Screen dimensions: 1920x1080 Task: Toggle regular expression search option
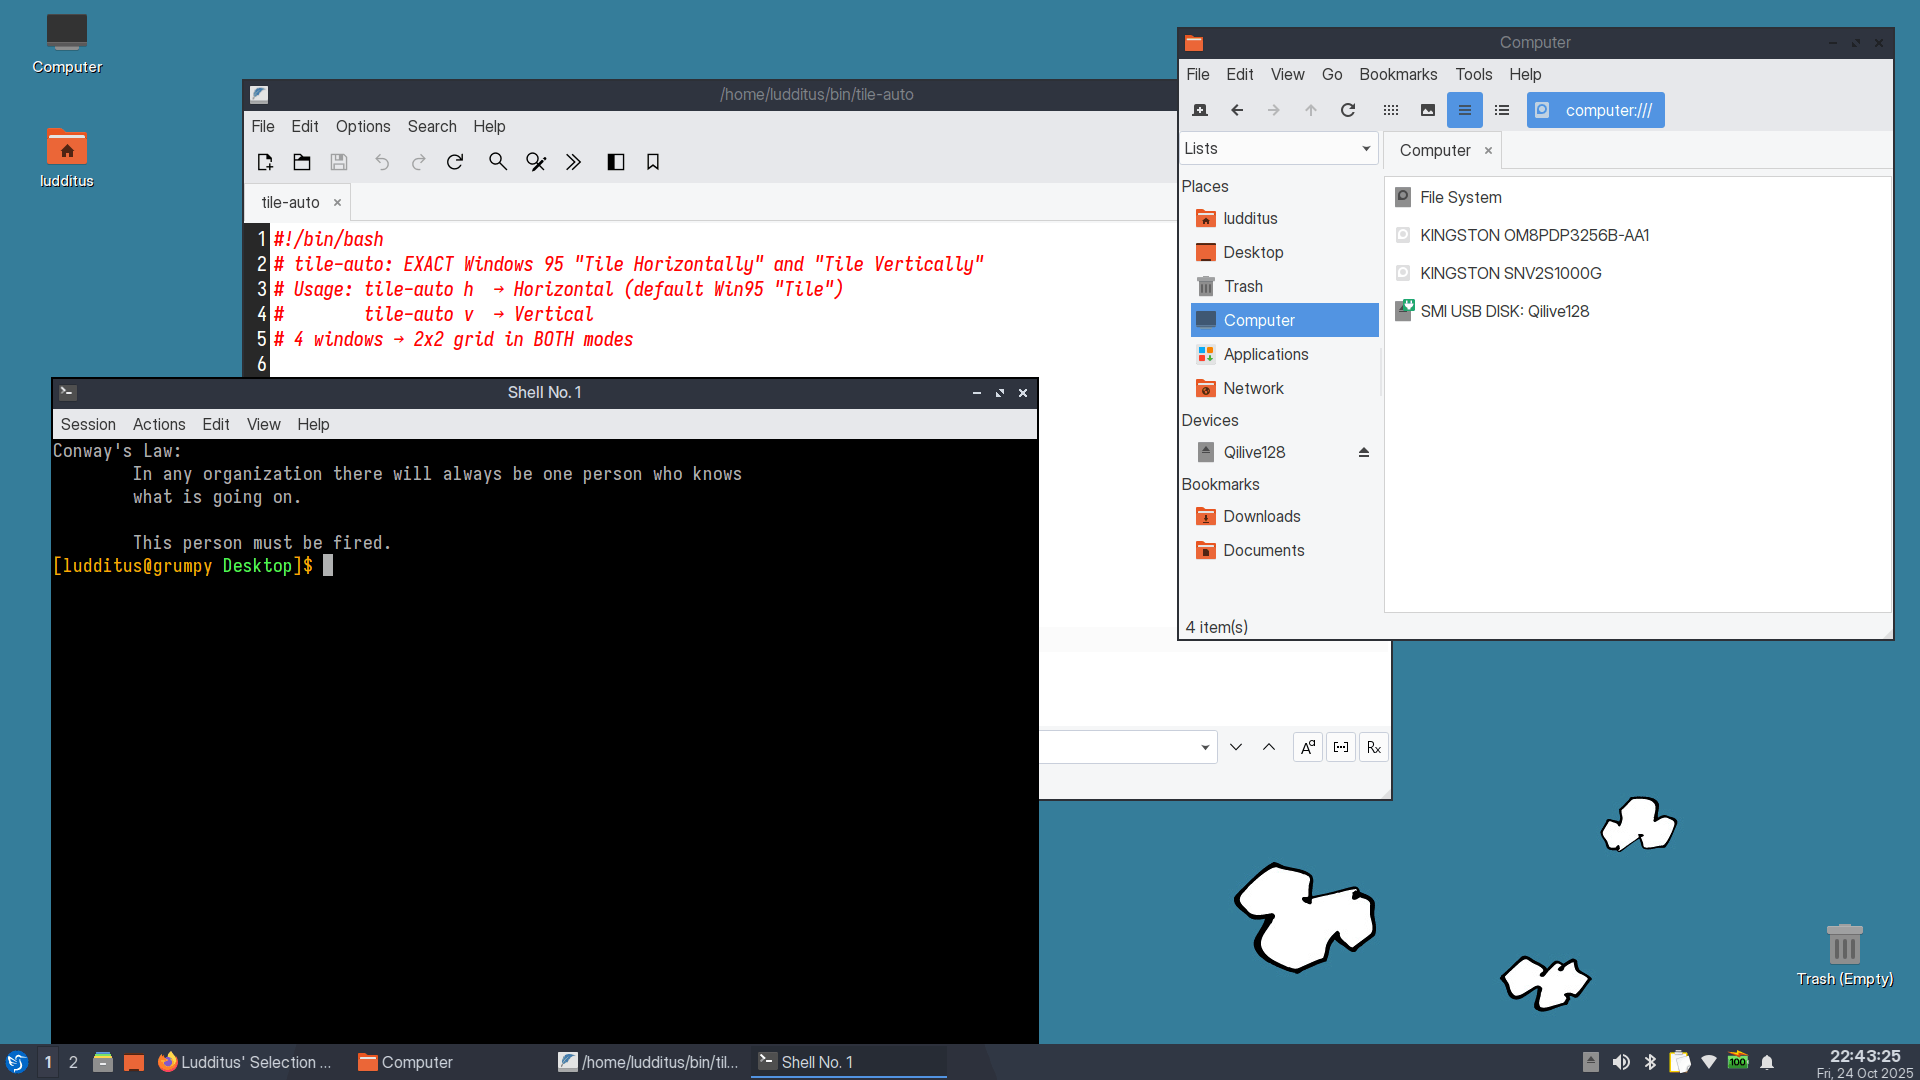coord(1374,747)
